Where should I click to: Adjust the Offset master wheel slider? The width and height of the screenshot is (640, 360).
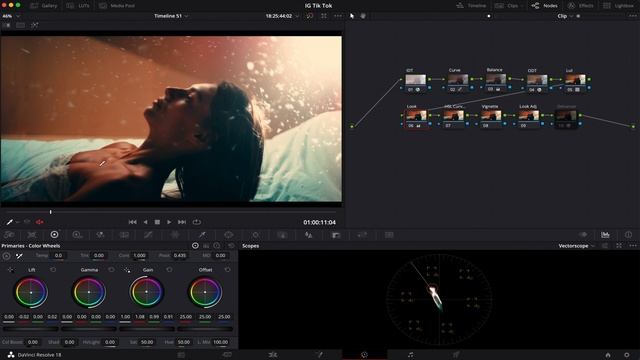click(205, 329)
